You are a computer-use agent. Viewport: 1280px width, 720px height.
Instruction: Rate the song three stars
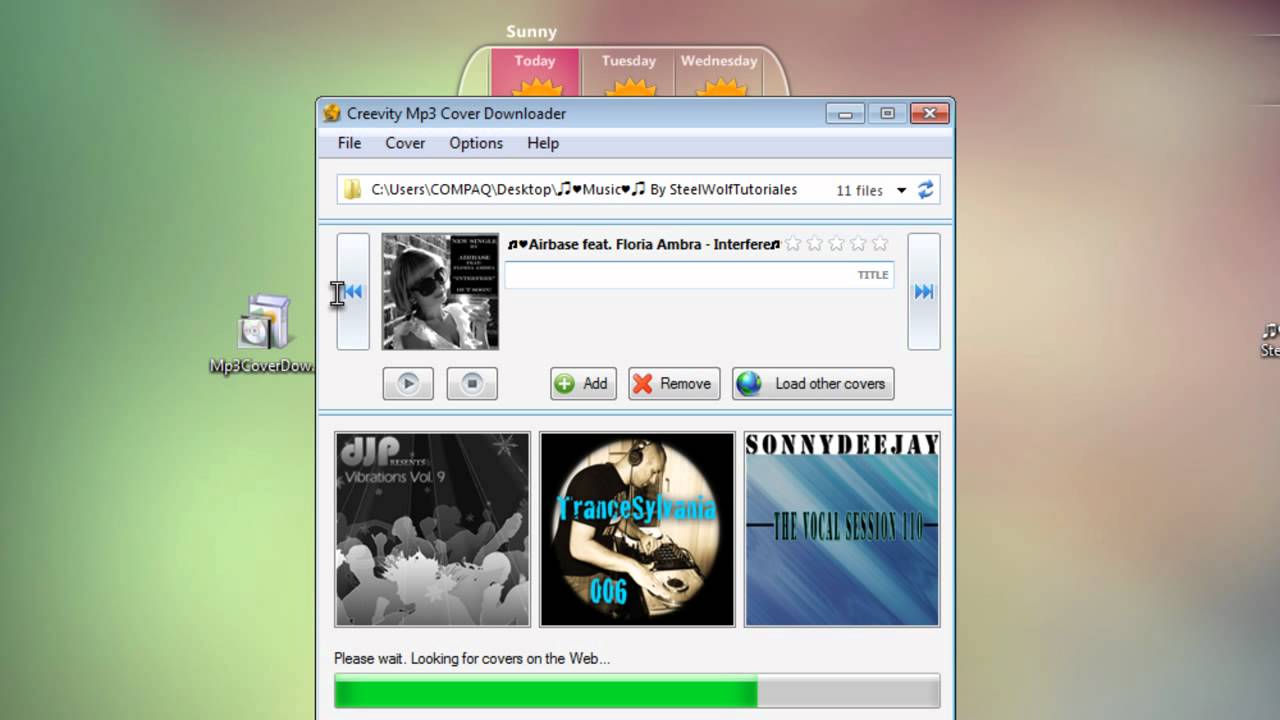pyautogui.click(x=836, y=243)
